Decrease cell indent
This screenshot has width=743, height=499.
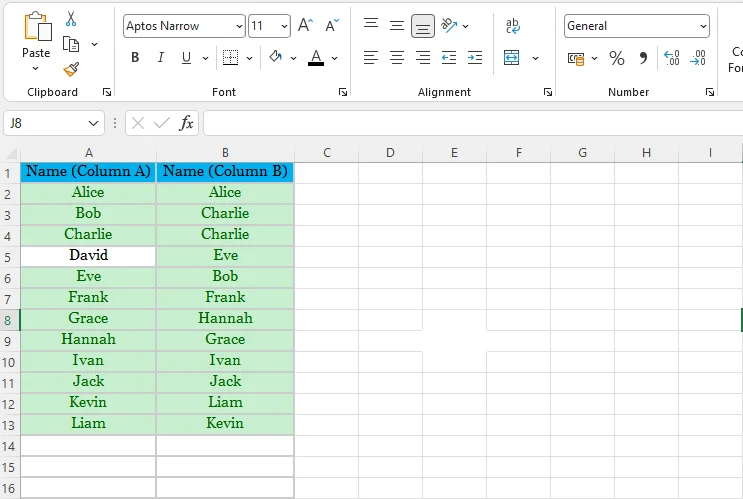pos(449,58)
